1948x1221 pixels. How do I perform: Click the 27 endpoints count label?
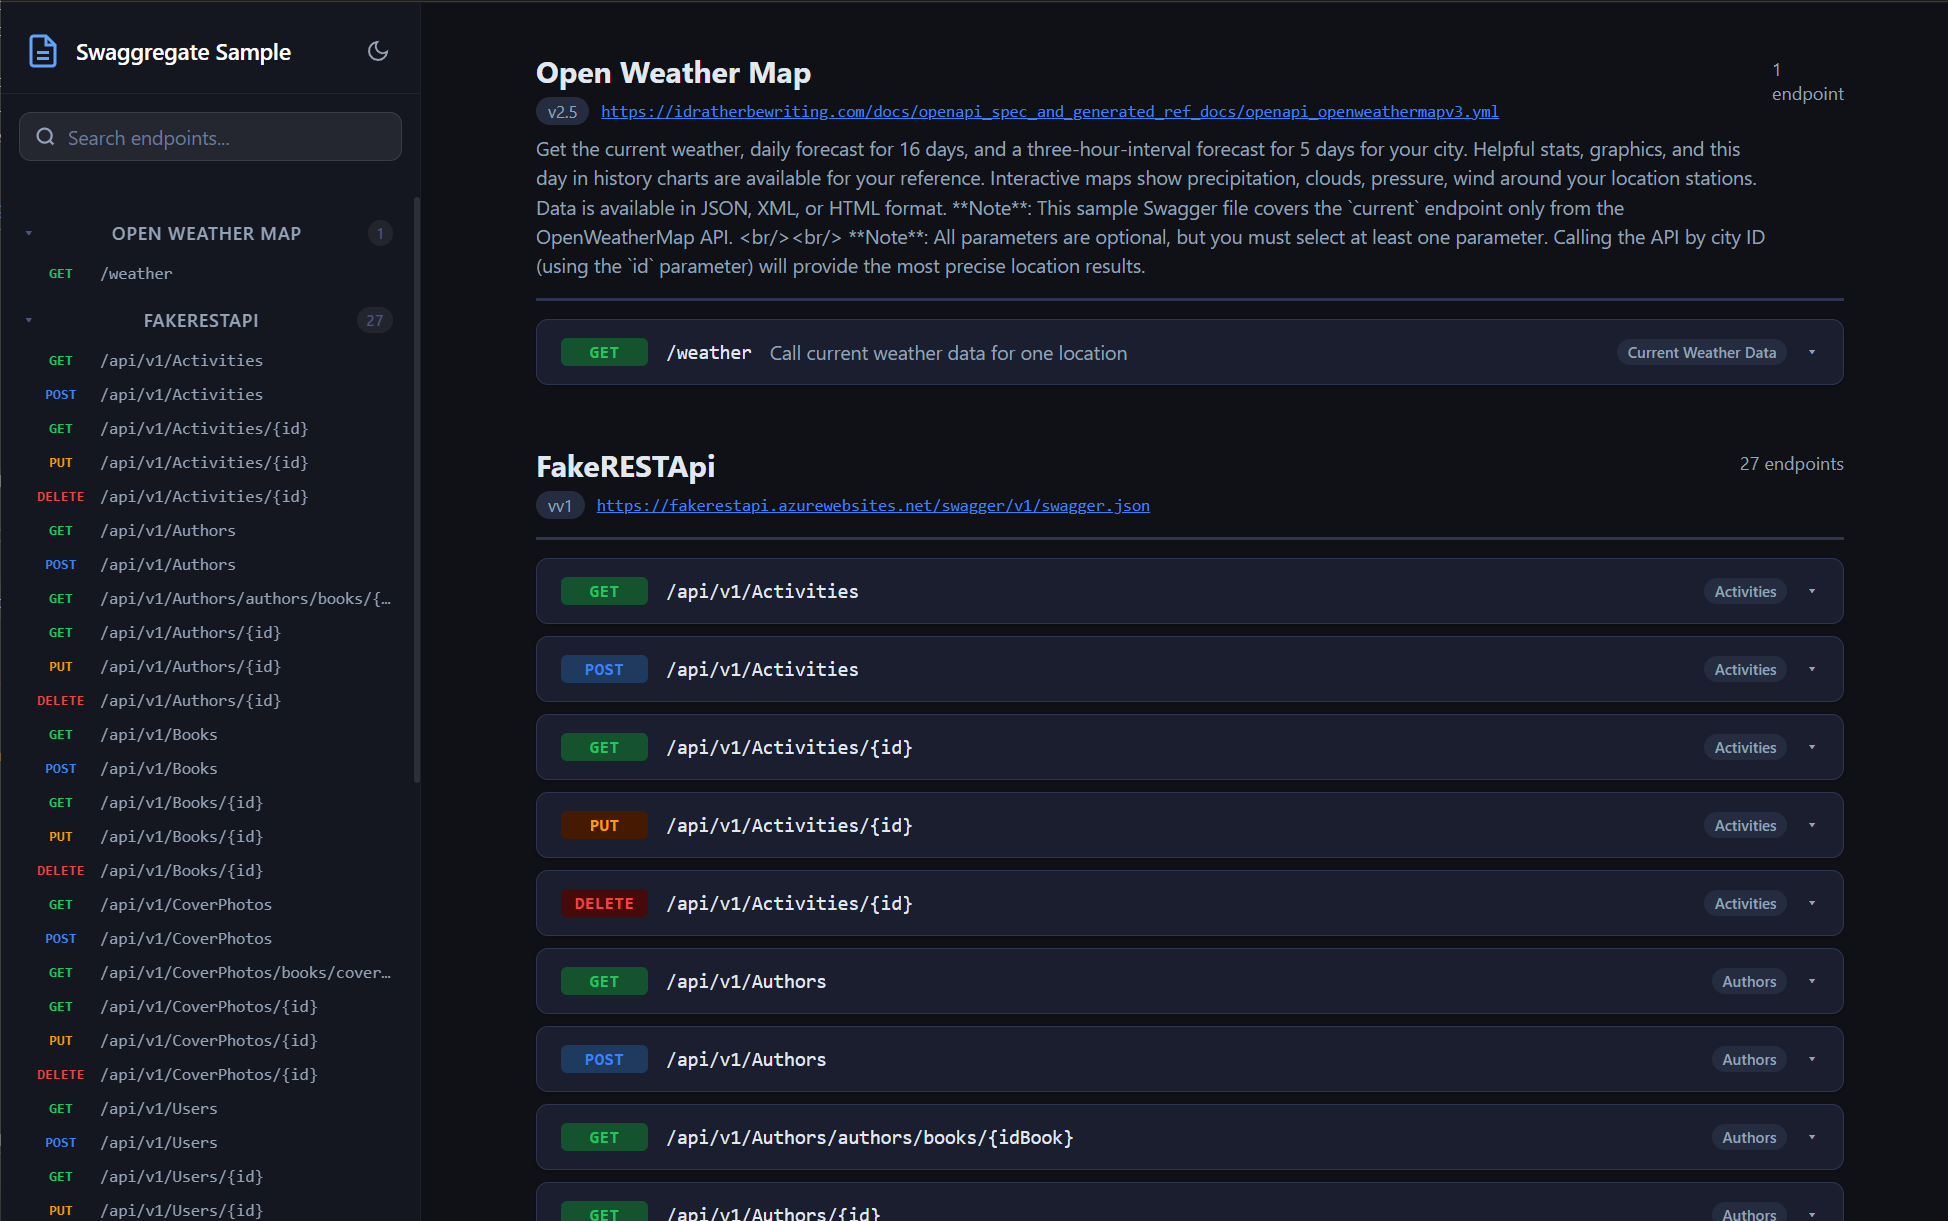tap(1791, 463)
